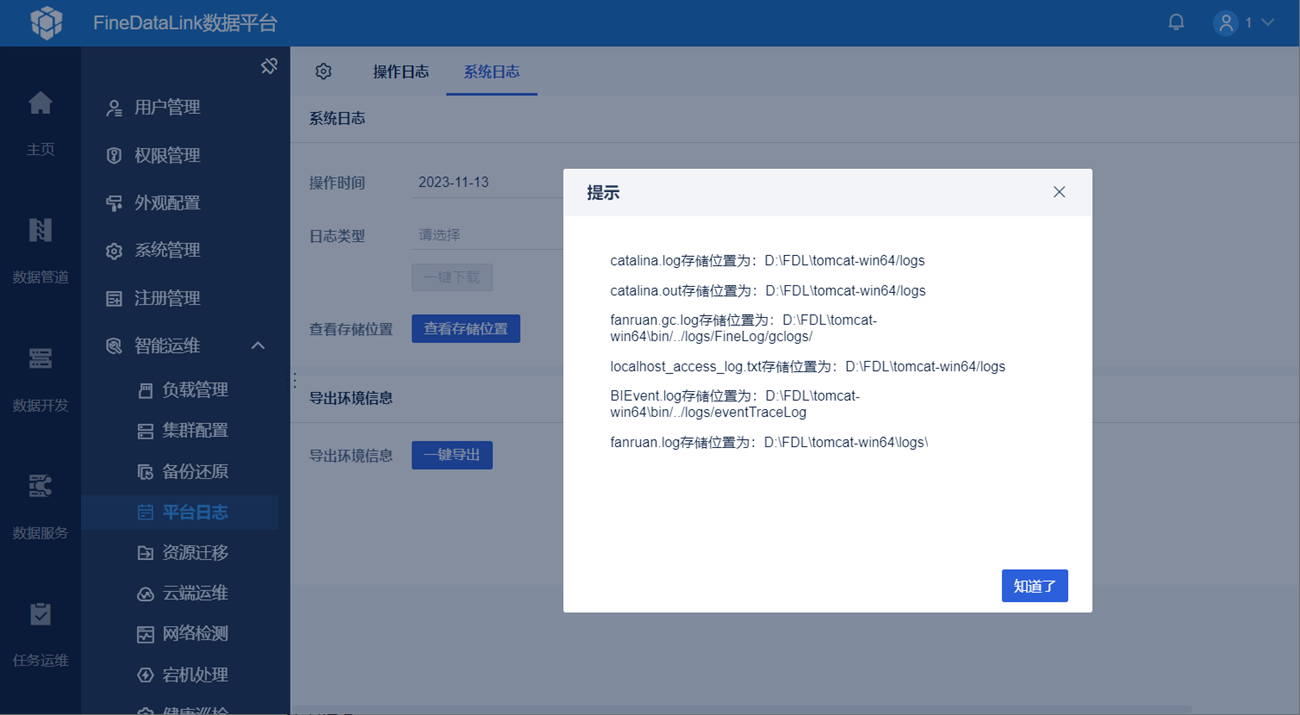
Task: Click the 权限管理 shield icon
Action: click(114, 156)
